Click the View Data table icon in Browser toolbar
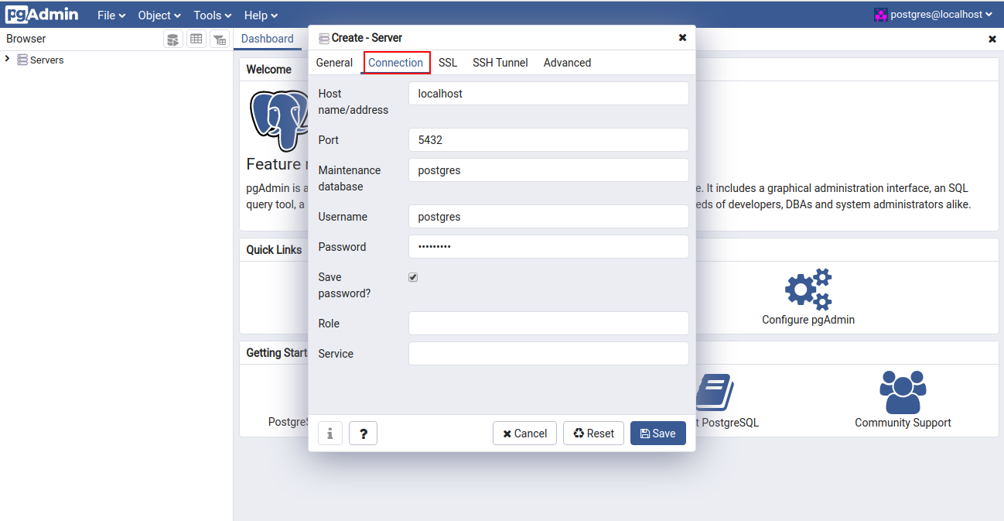The width and height of the screenshot is (1004, 521). [x=197, y=40]
